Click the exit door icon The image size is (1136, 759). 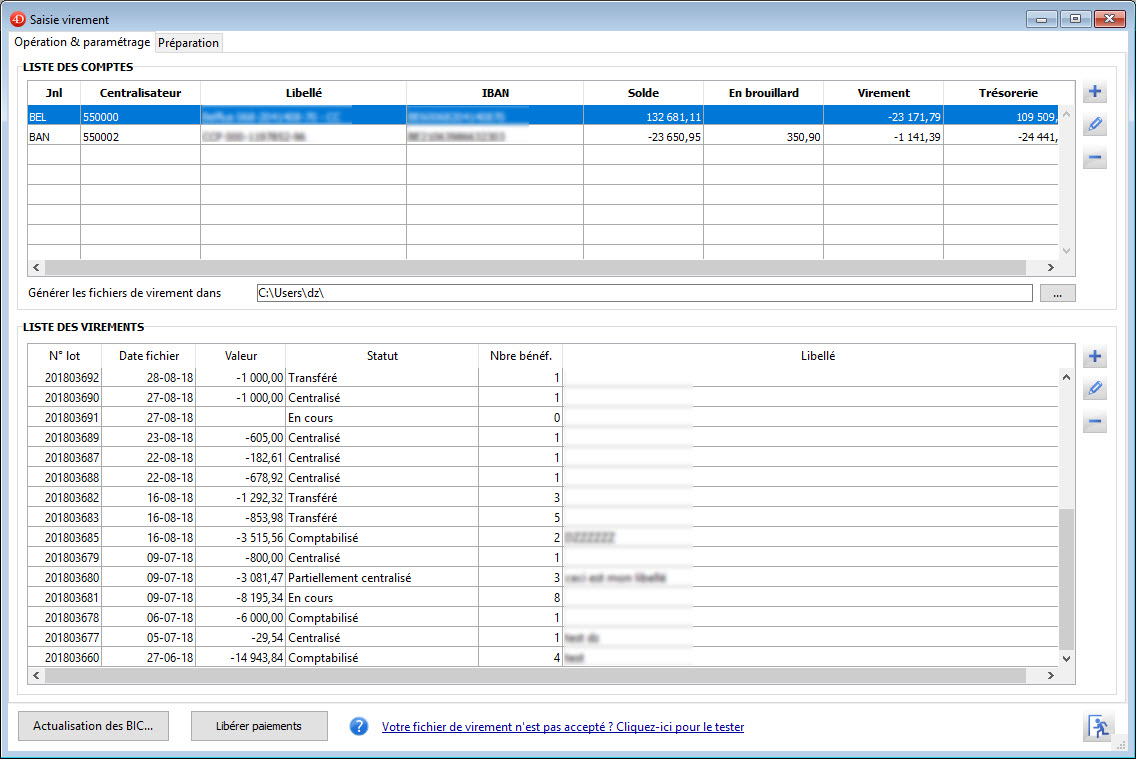1098,727
